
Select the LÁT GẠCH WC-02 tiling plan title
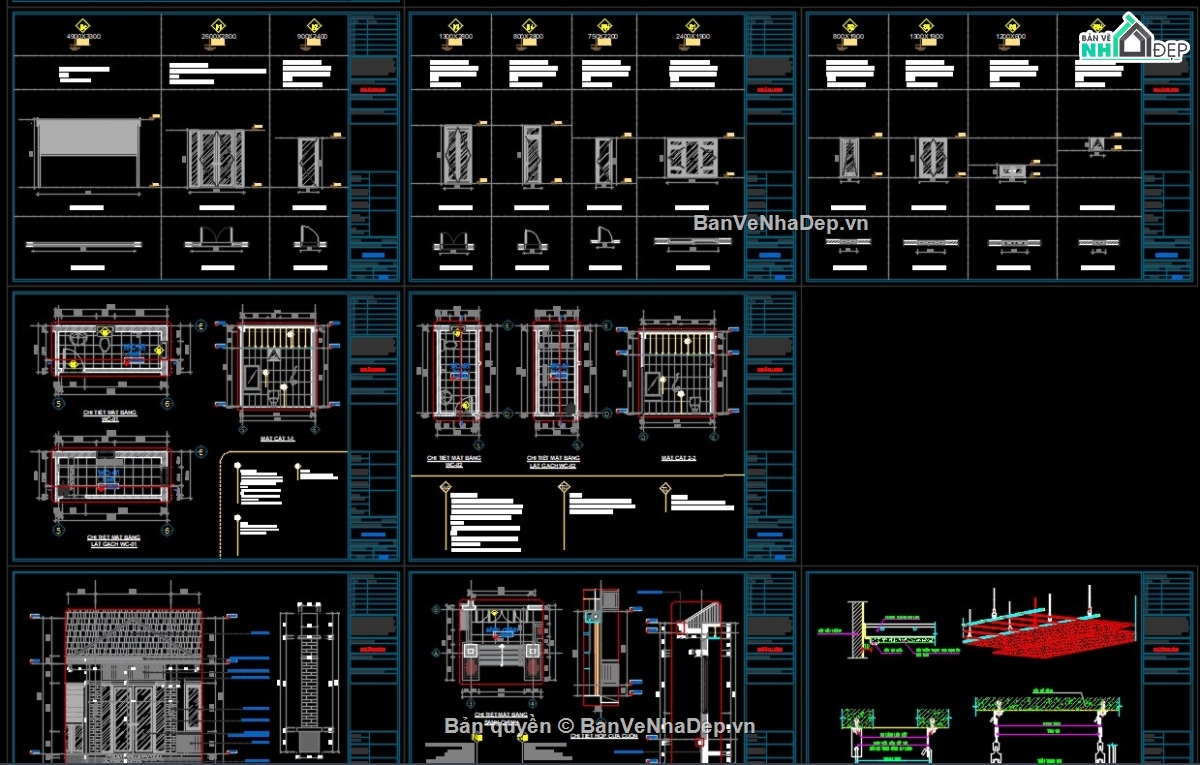coord(555,460)
